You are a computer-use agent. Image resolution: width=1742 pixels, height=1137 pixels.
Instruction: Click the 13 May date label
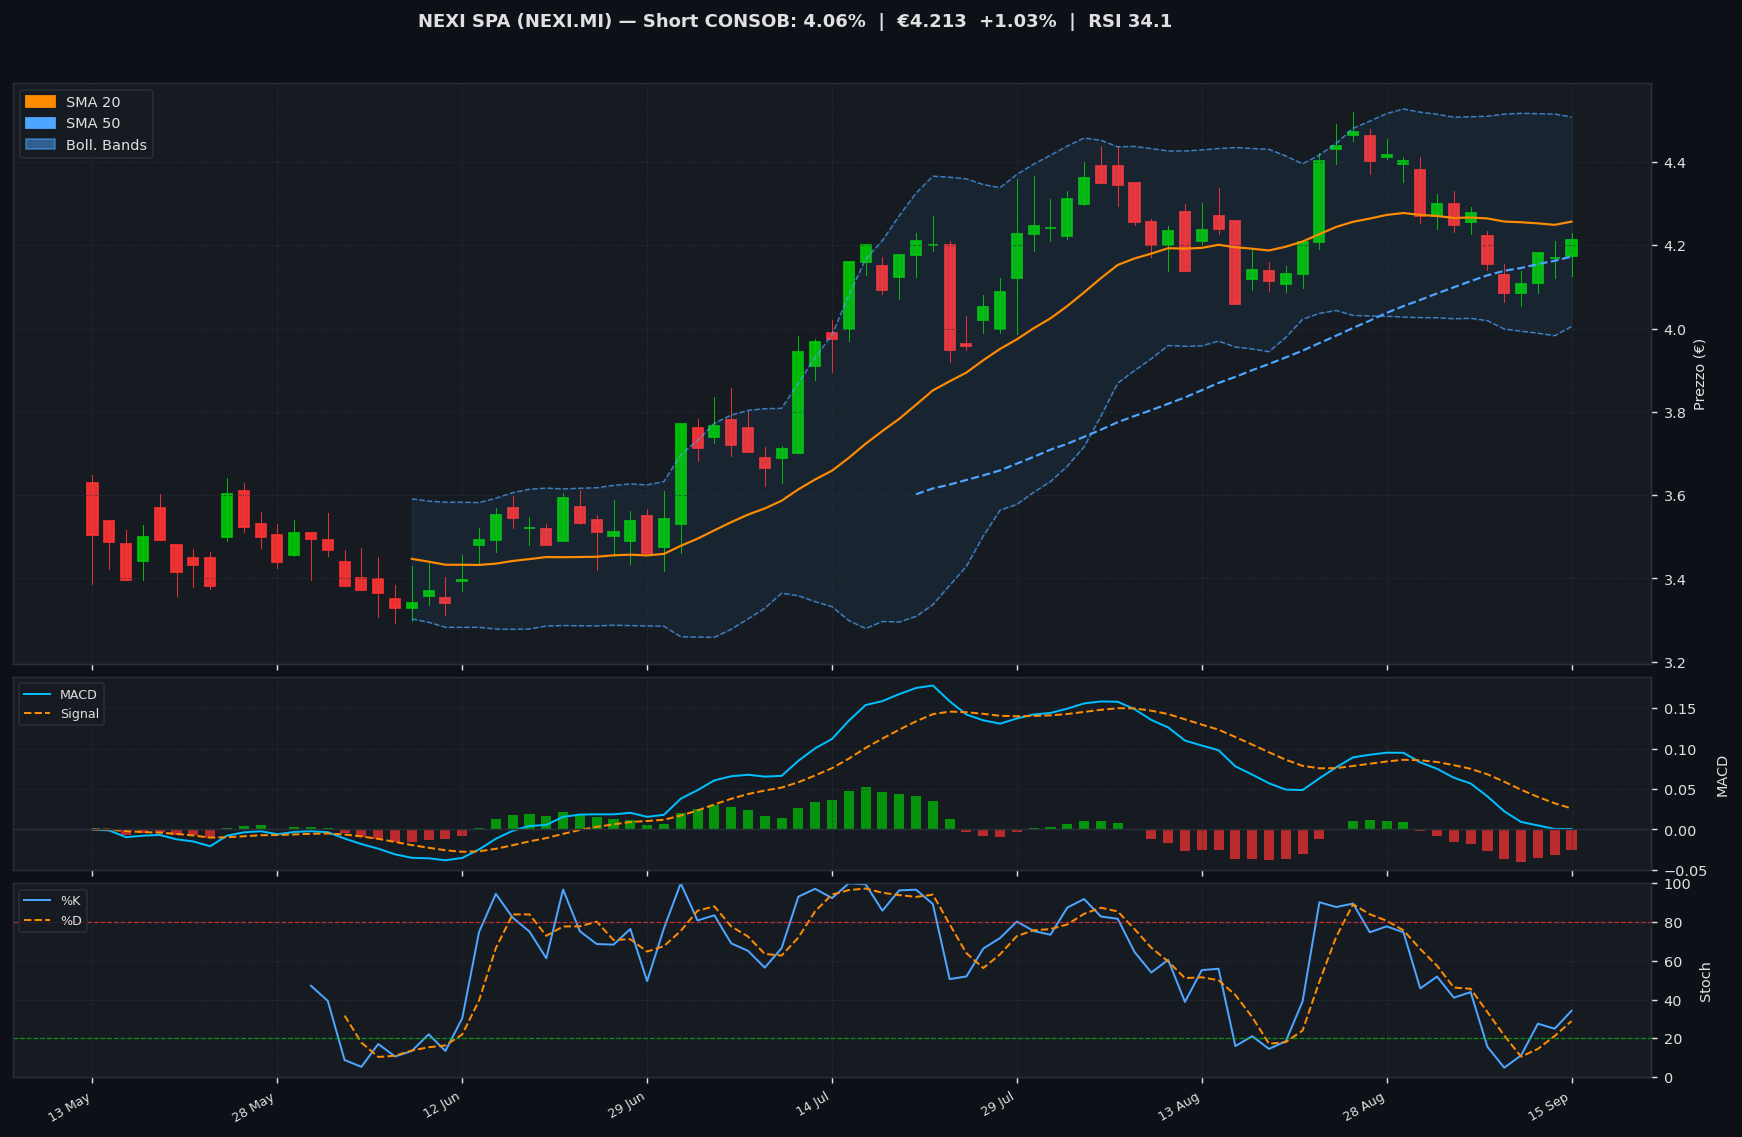tap(70, 1108)
